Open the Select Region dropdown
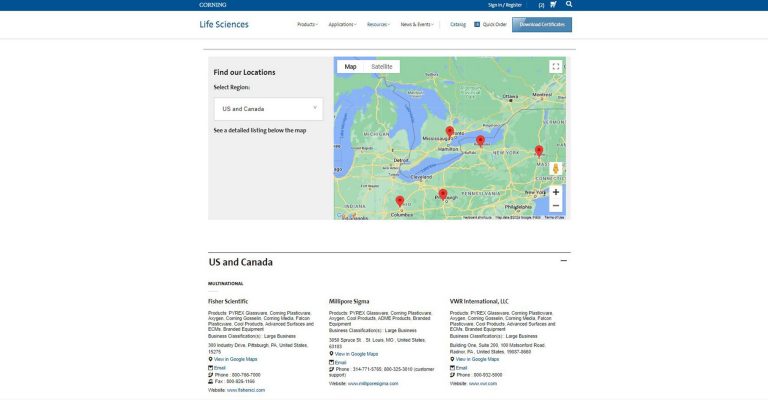 (x=268, y=109)
